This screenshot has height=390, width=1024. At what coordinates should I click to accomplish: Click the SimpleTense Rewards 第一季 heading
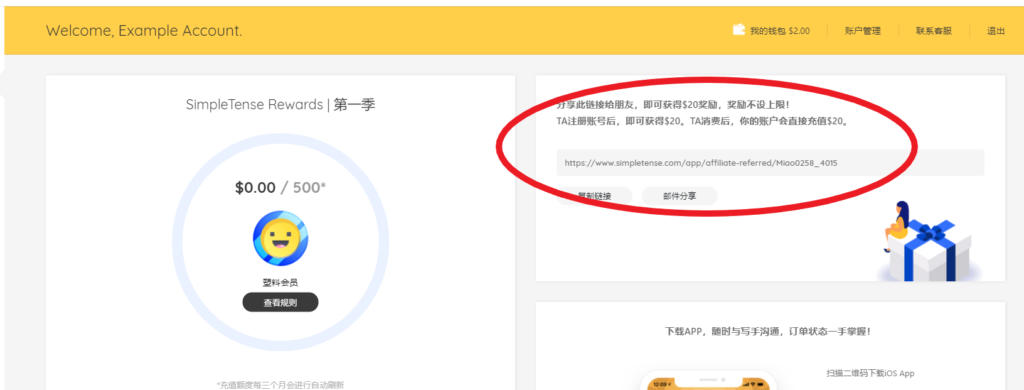pyautogui.click(x=280, y=105)
